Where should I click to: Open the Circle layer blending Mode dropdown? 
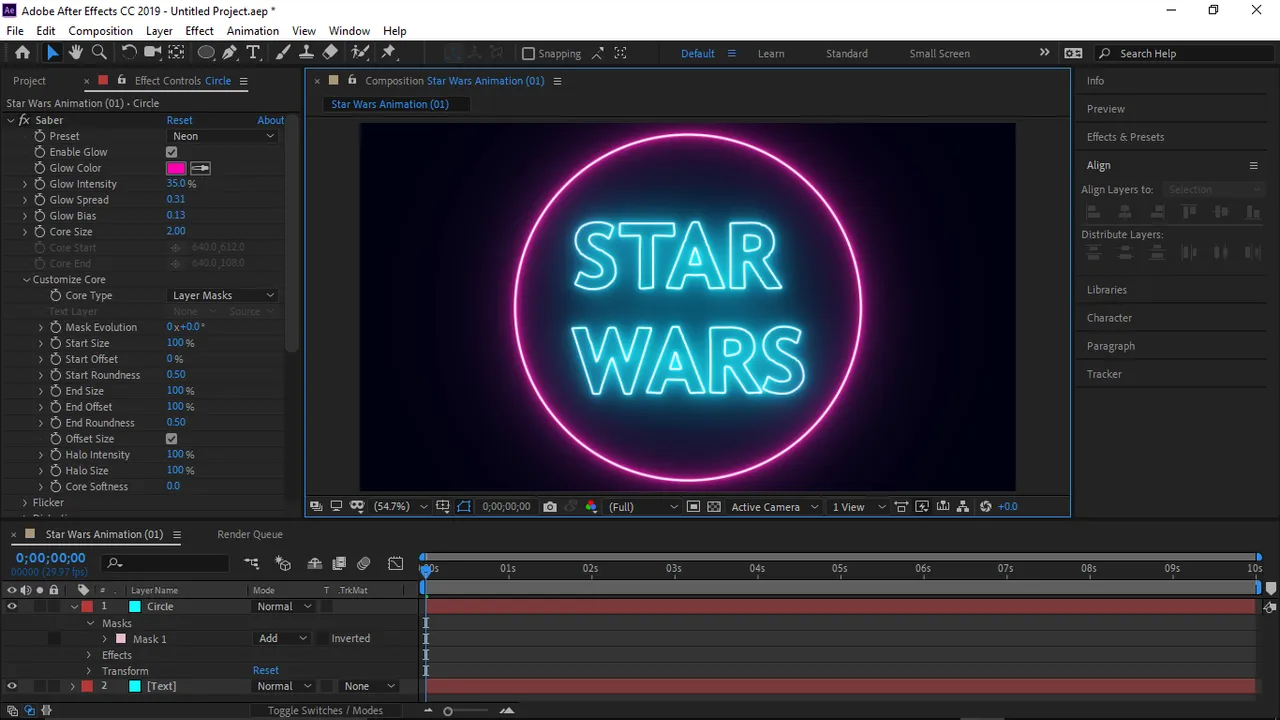282,606
